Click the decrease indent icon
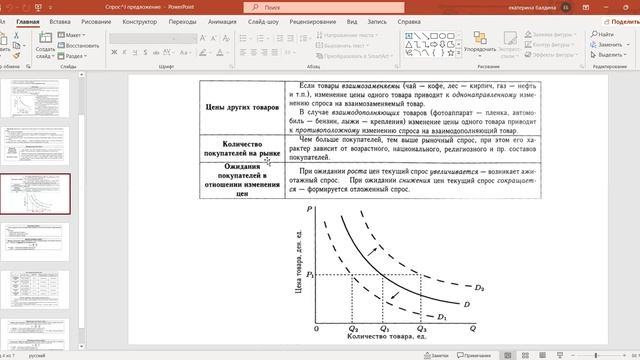The height and width of the screenshot is (360, 640). pyautogui.click(x=280, y=38)
